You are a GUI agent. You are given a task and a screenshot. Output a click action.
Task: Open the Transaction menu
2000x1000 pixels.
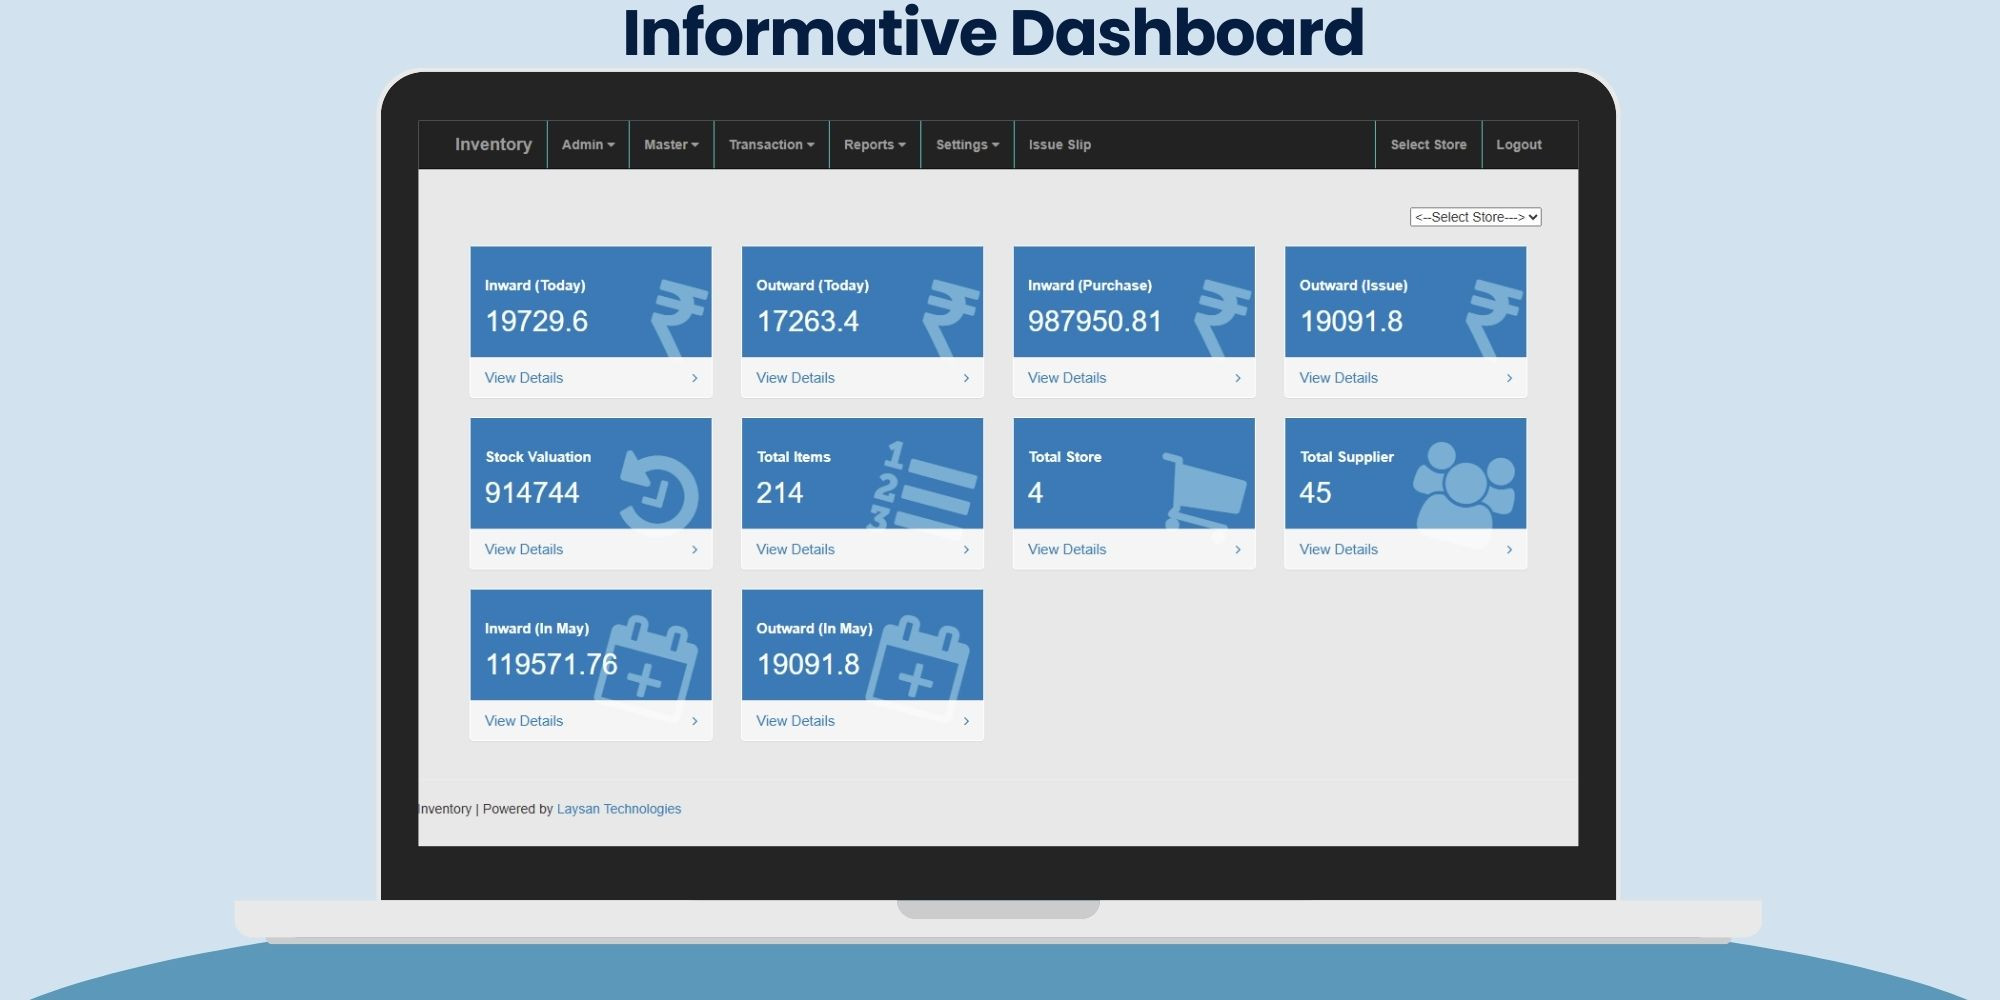point(771,145)
